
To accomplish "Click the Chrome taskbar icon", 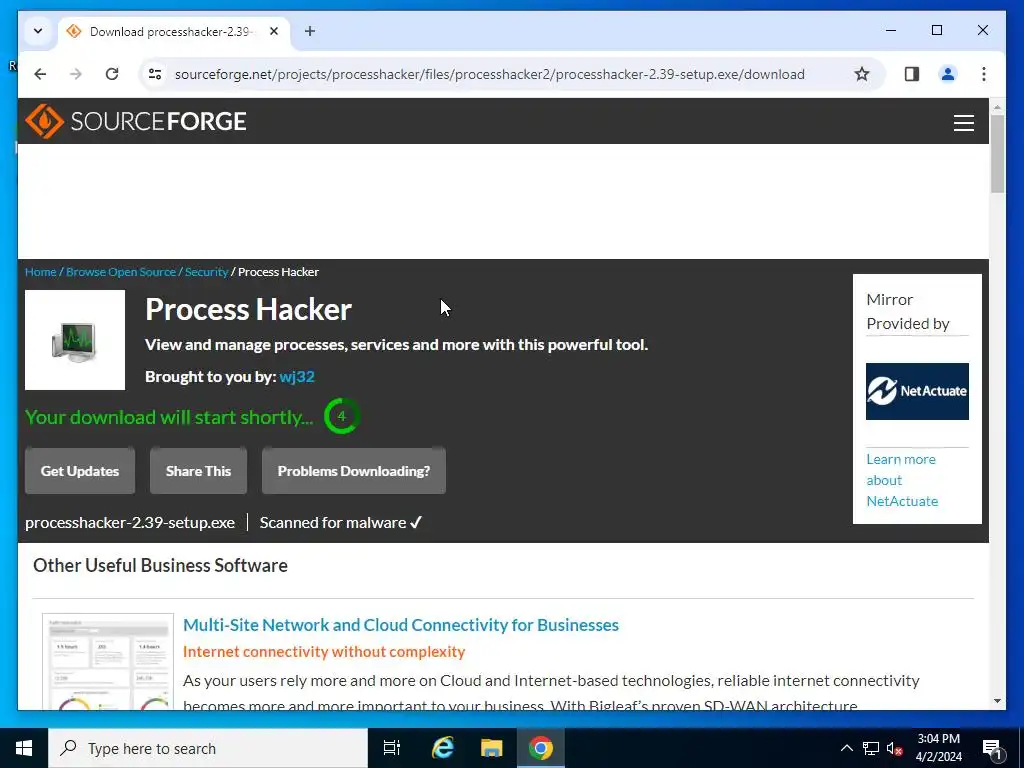I will (x=541, y=748).
